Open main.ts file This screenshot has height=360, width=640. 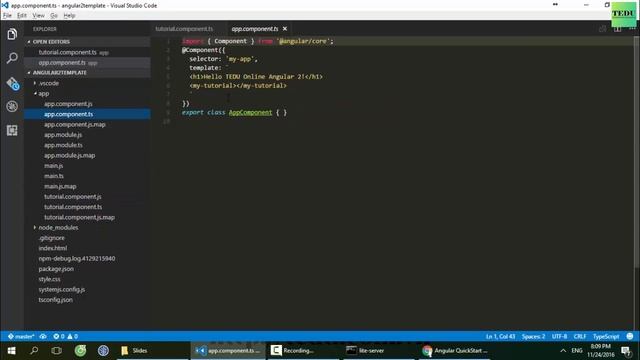54,176
